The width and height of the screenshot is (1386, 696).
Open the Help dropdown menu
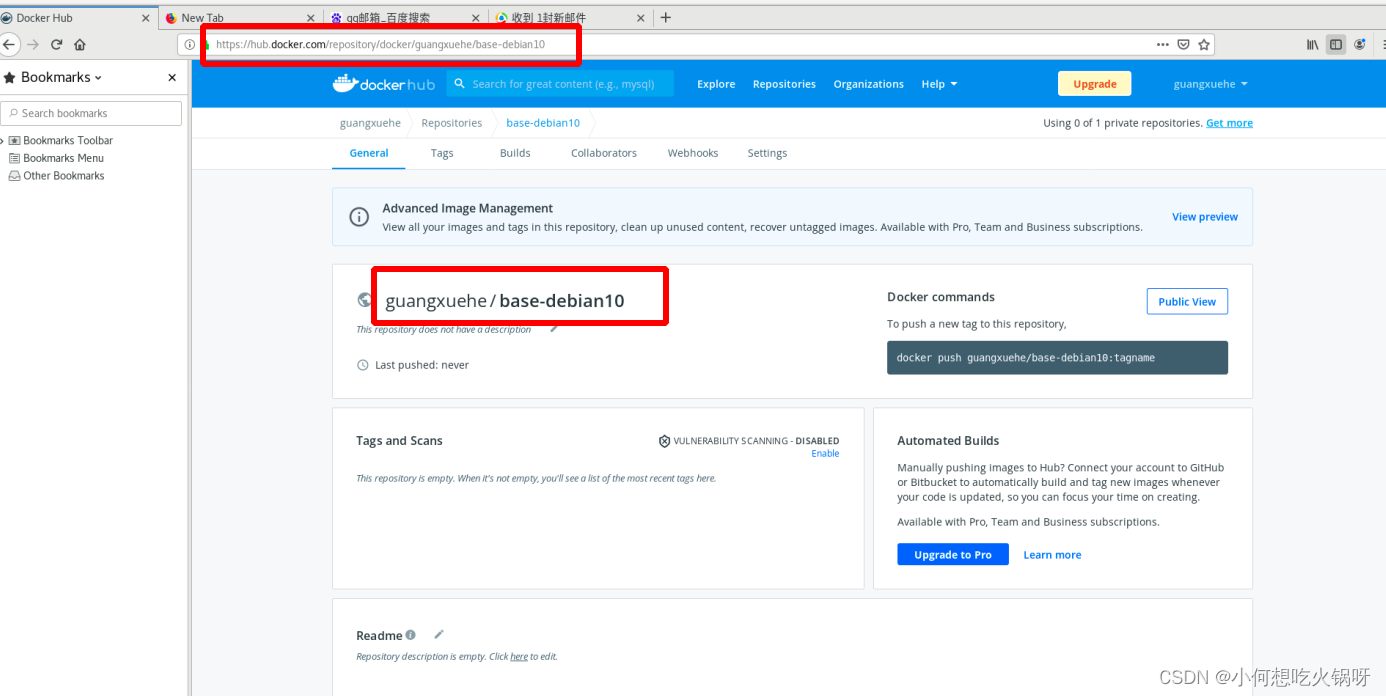[939, 84]
